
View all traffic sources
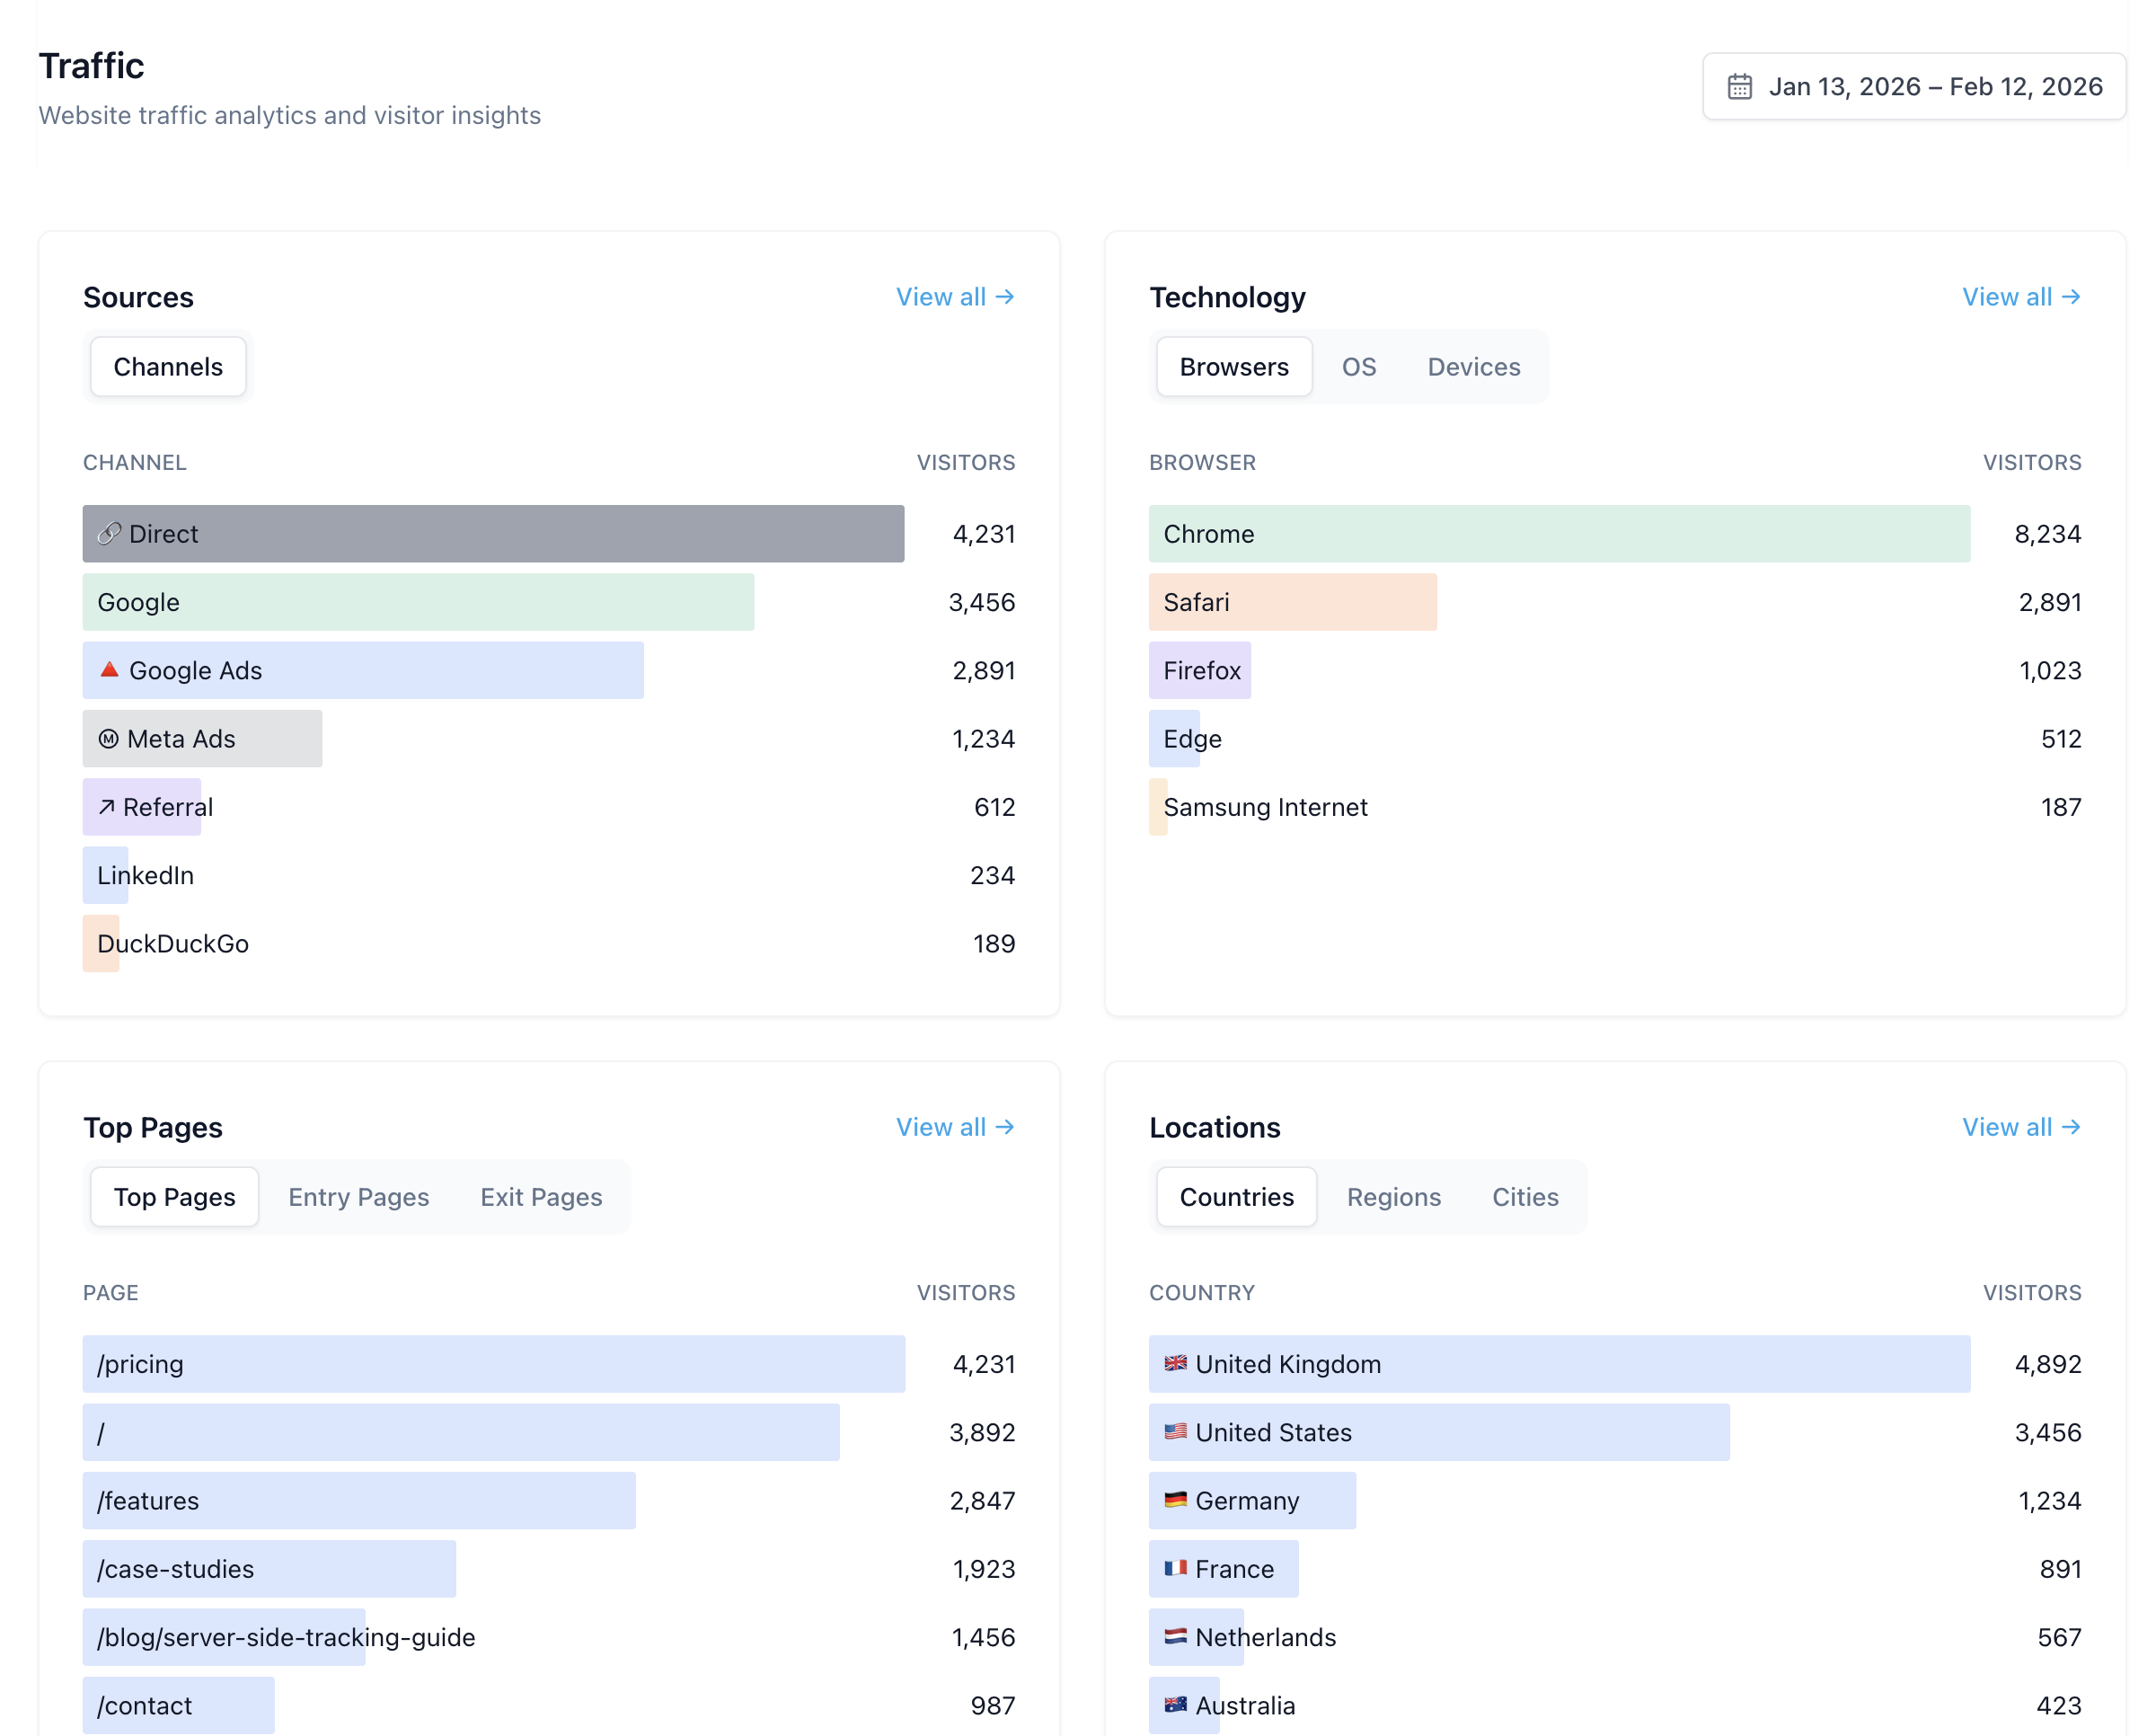pos(954,296)
